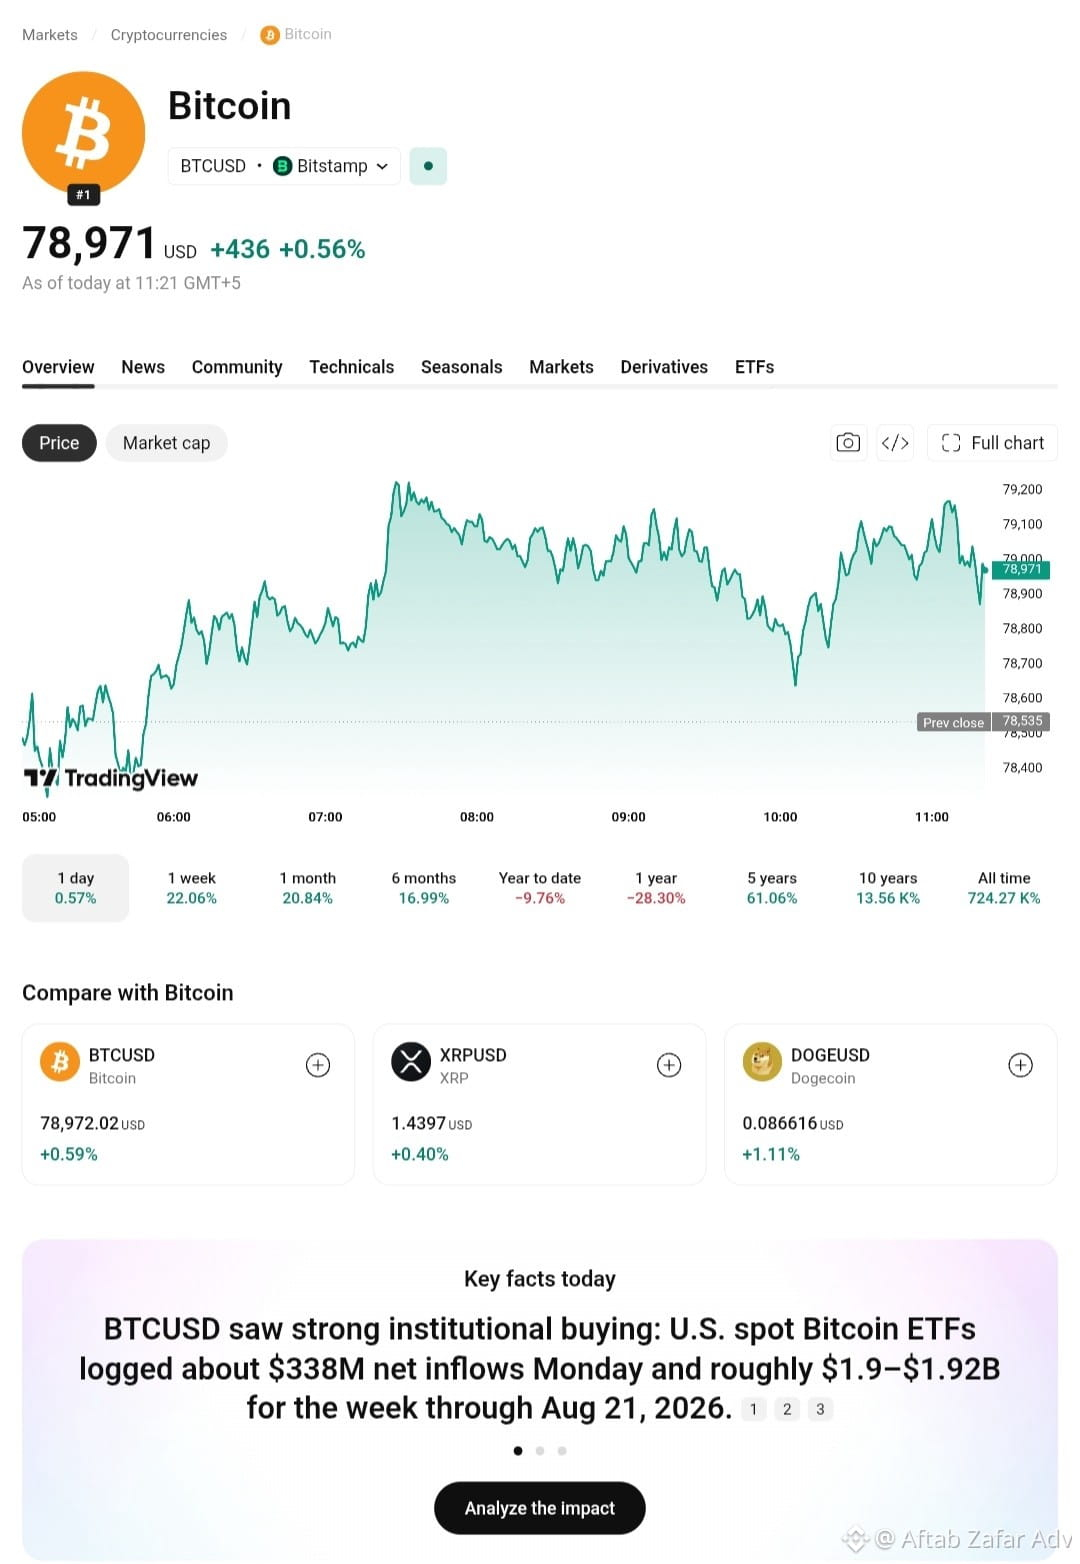Click Analyze the impact button
Viewport: 1080px width, 1564px height.
pos(540,1508)
